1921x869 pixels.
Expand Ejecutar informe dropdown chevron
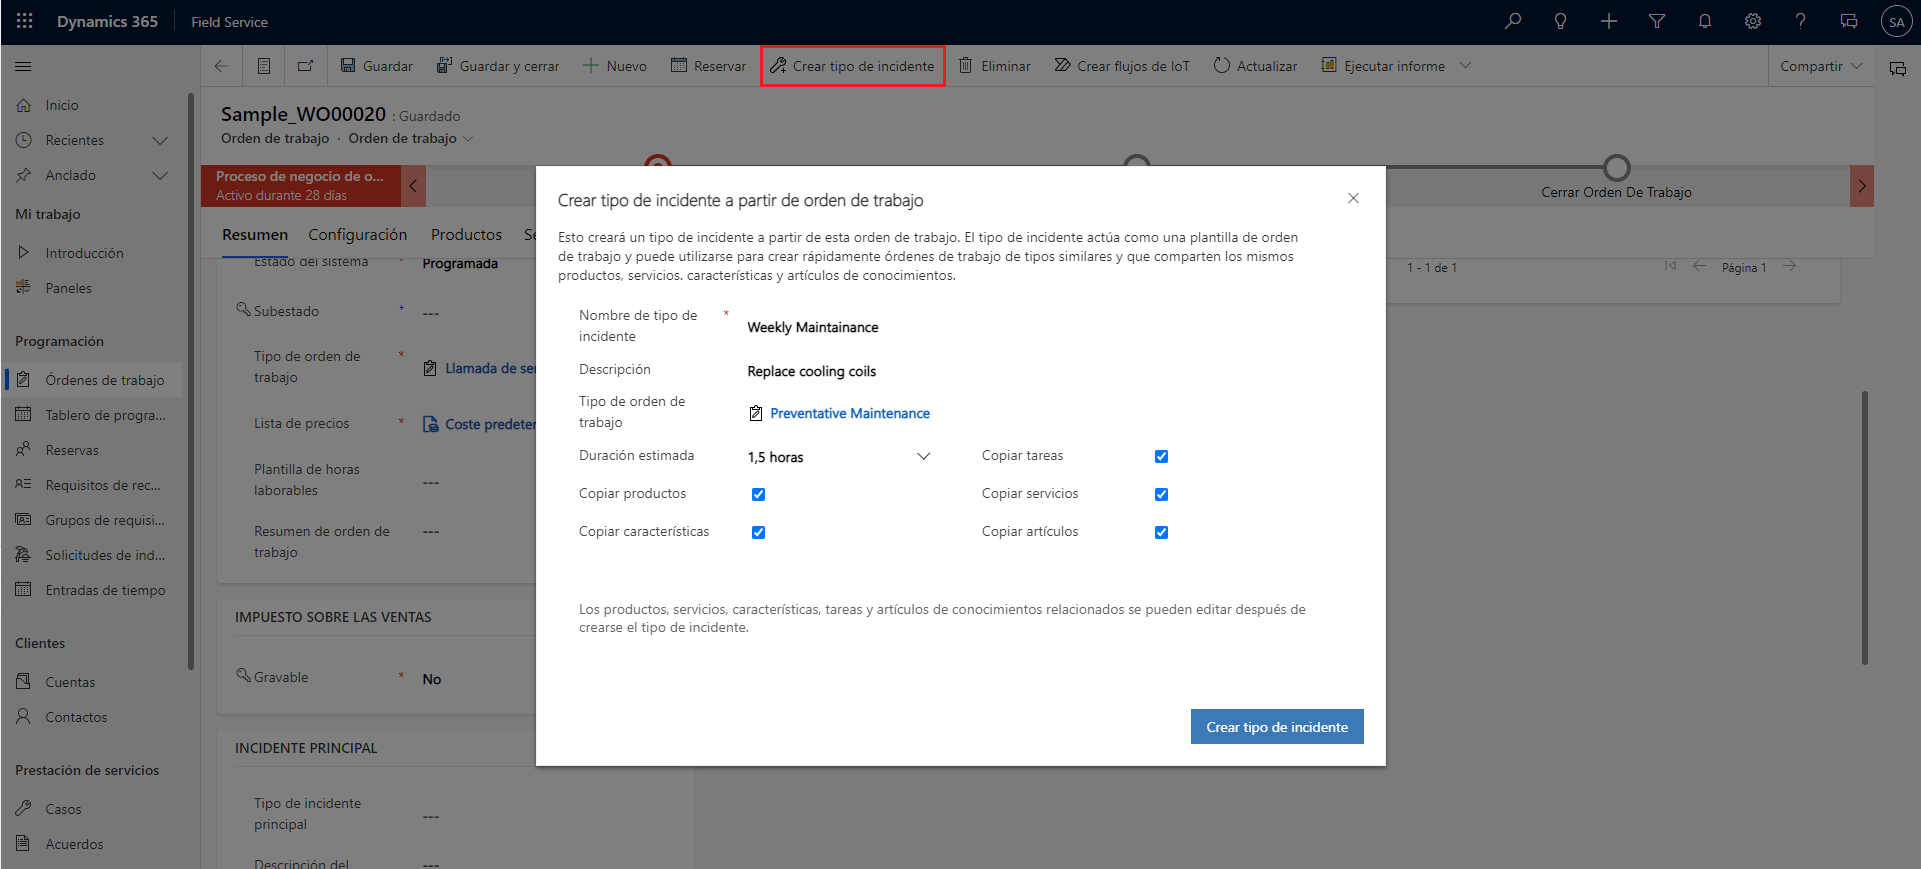(1465, 66)
